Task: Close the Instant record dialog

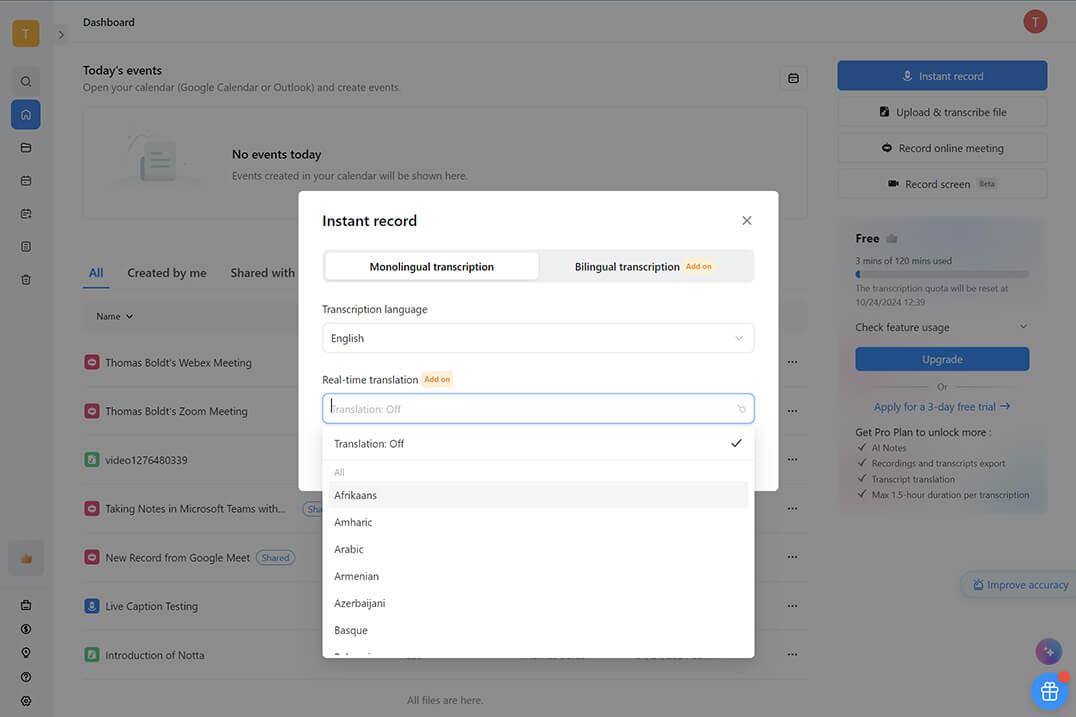Action: point(747,220)
